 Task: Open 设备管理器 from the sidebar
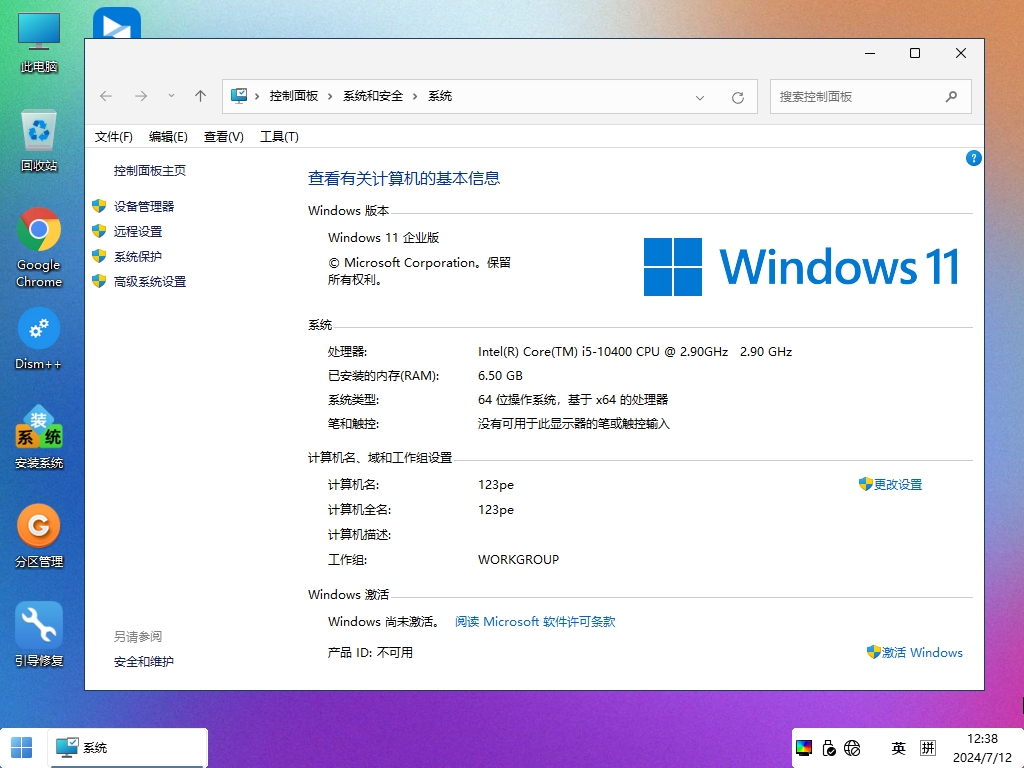[x=144, y=206]
